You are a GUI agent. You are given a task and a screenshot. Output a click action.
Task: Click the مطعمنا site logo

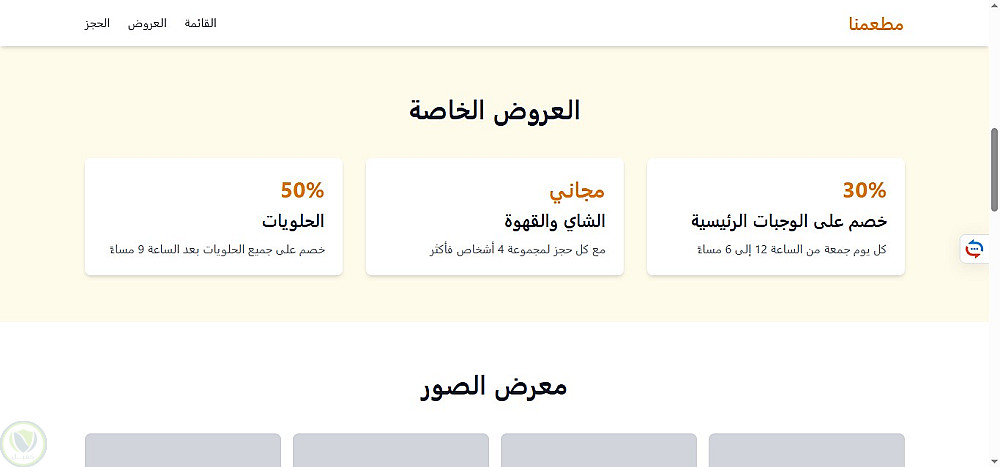pos(875,24)
